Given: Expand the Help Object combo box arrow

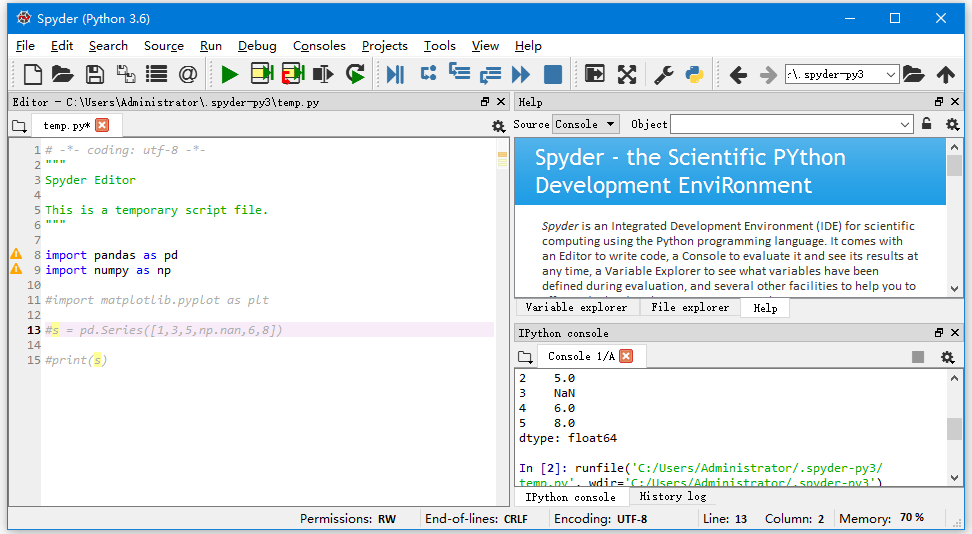Looking at the screenshot, I should [905, 125].
